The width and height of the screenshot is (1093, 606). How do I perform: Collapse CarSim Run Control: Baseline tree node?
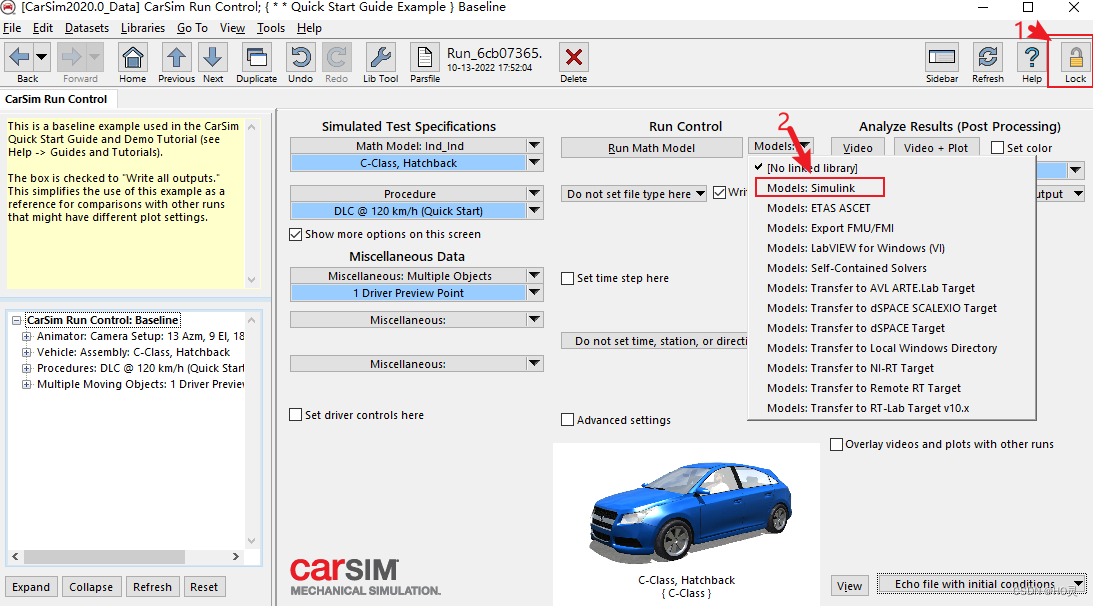click(x=16, y=320)
